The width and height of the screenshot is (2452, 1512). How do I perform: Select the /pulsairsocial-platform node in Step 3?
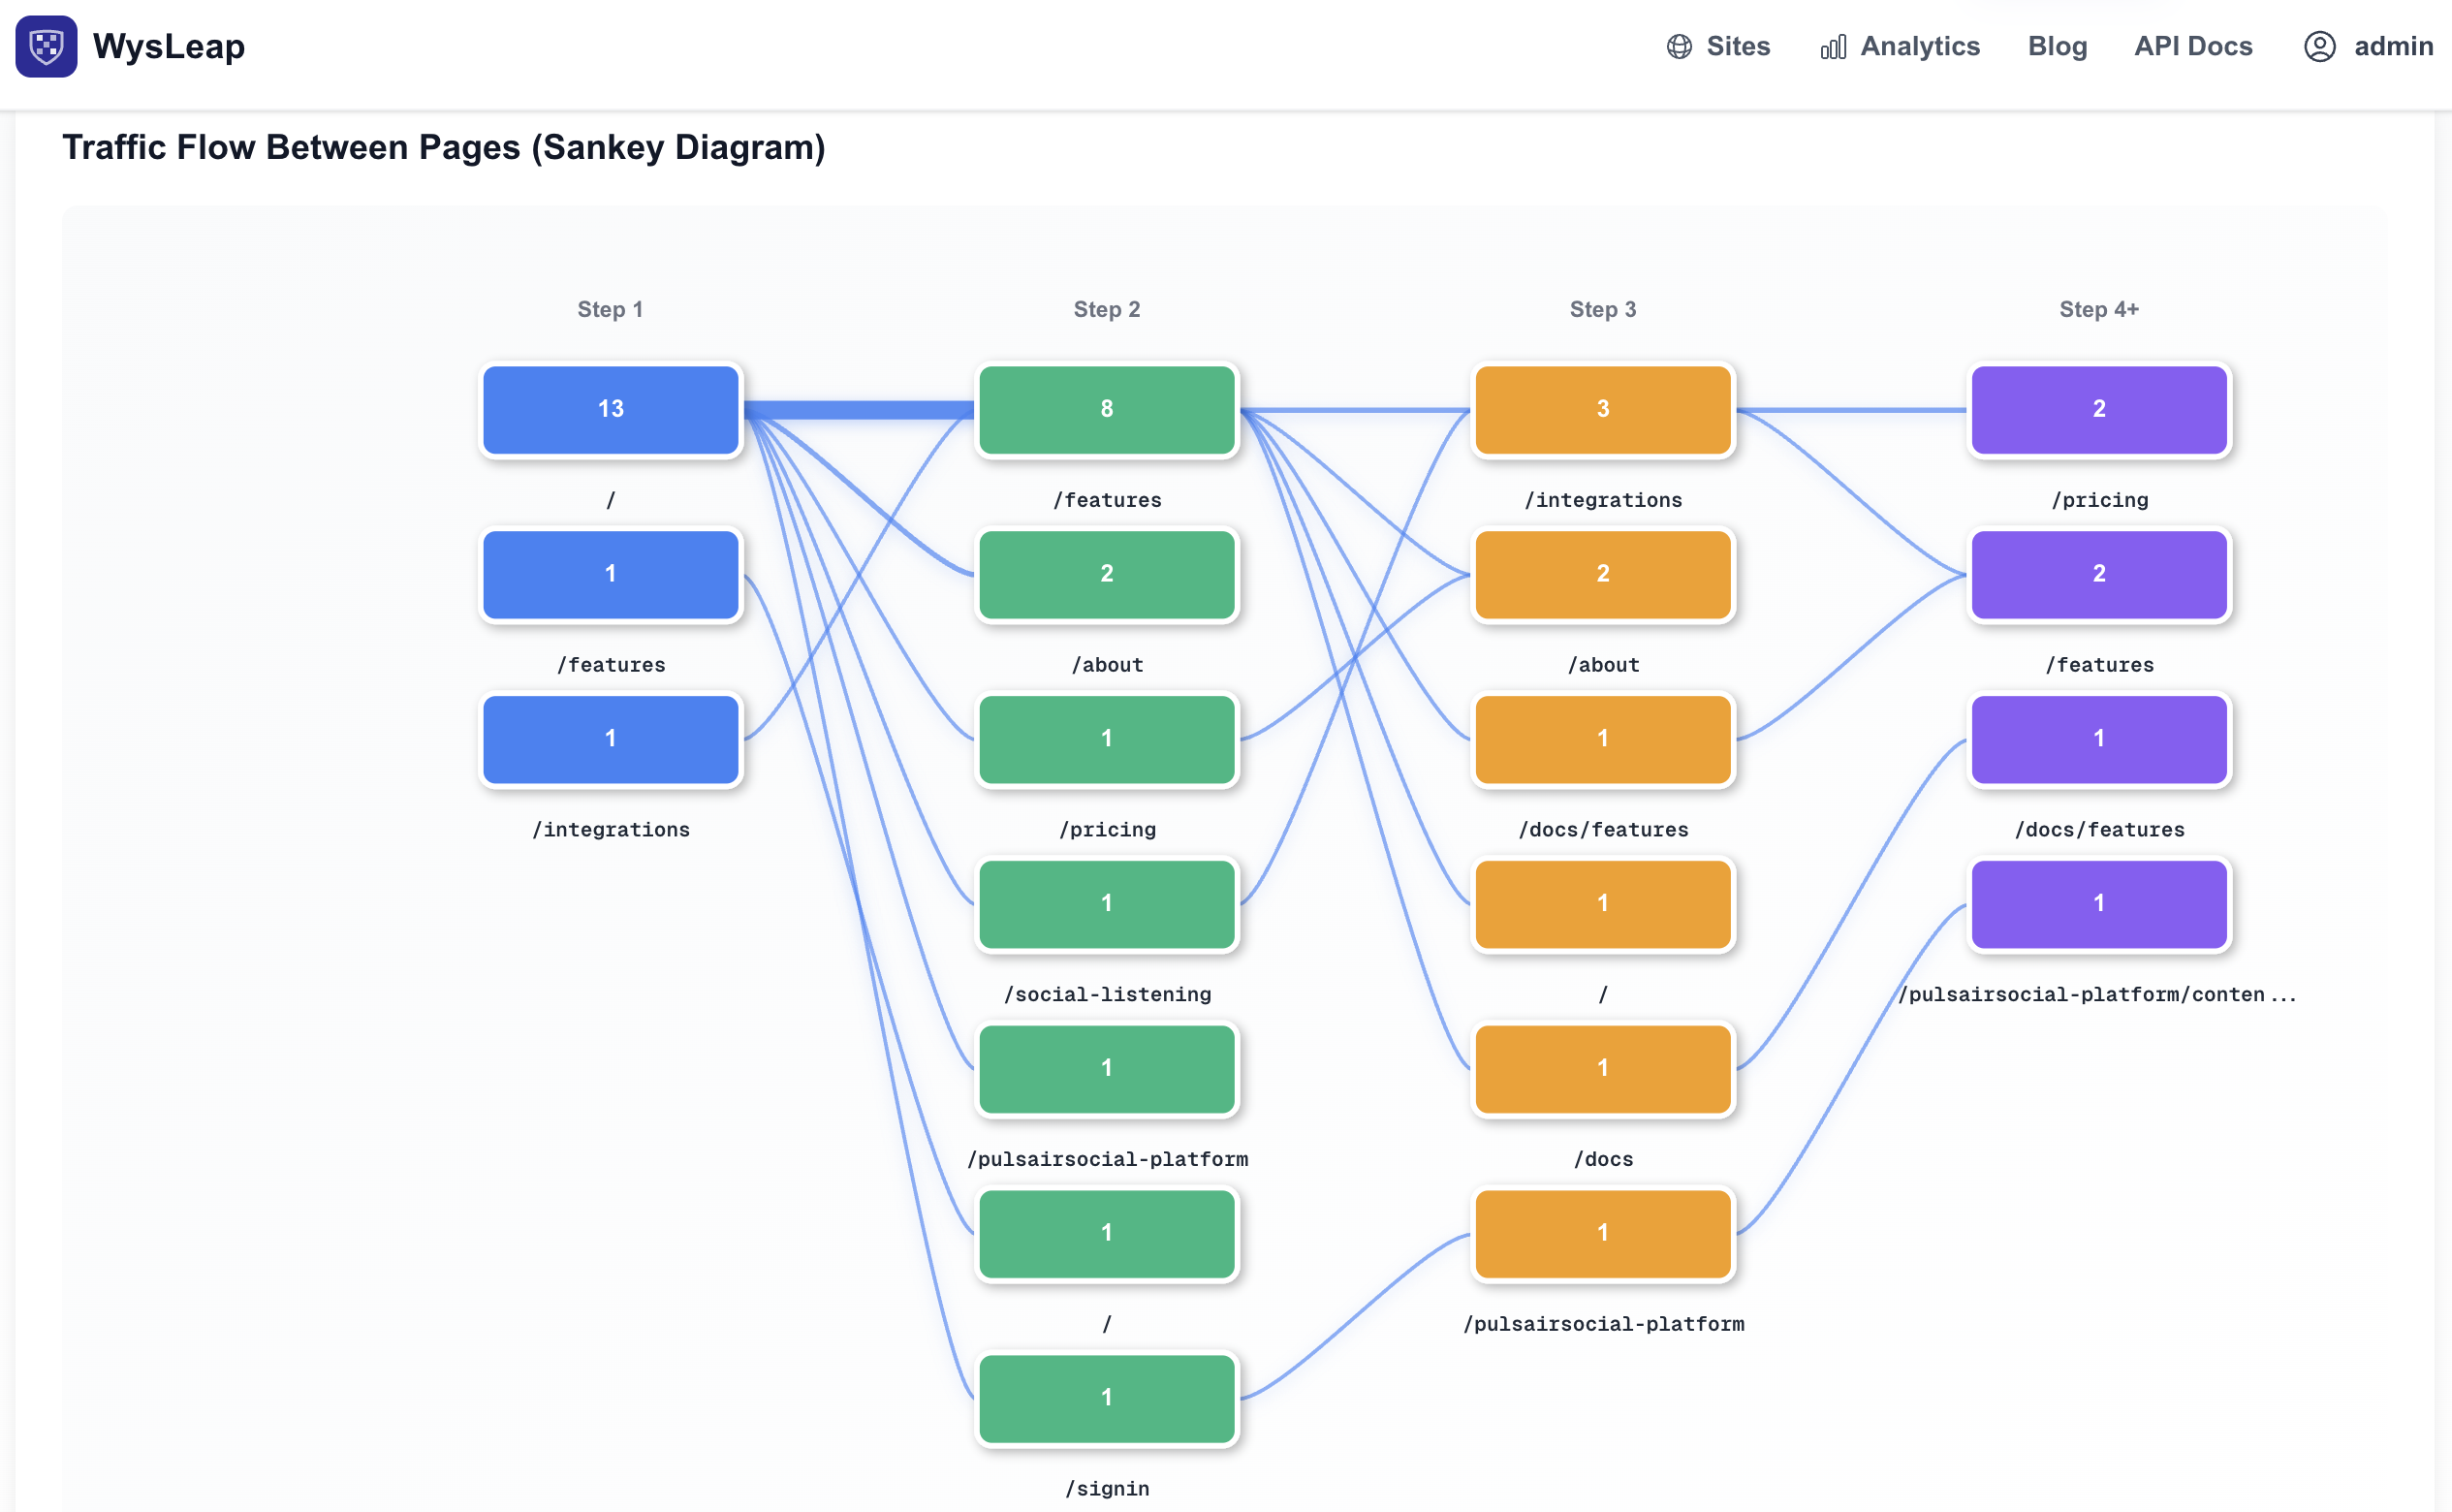1602,1233
